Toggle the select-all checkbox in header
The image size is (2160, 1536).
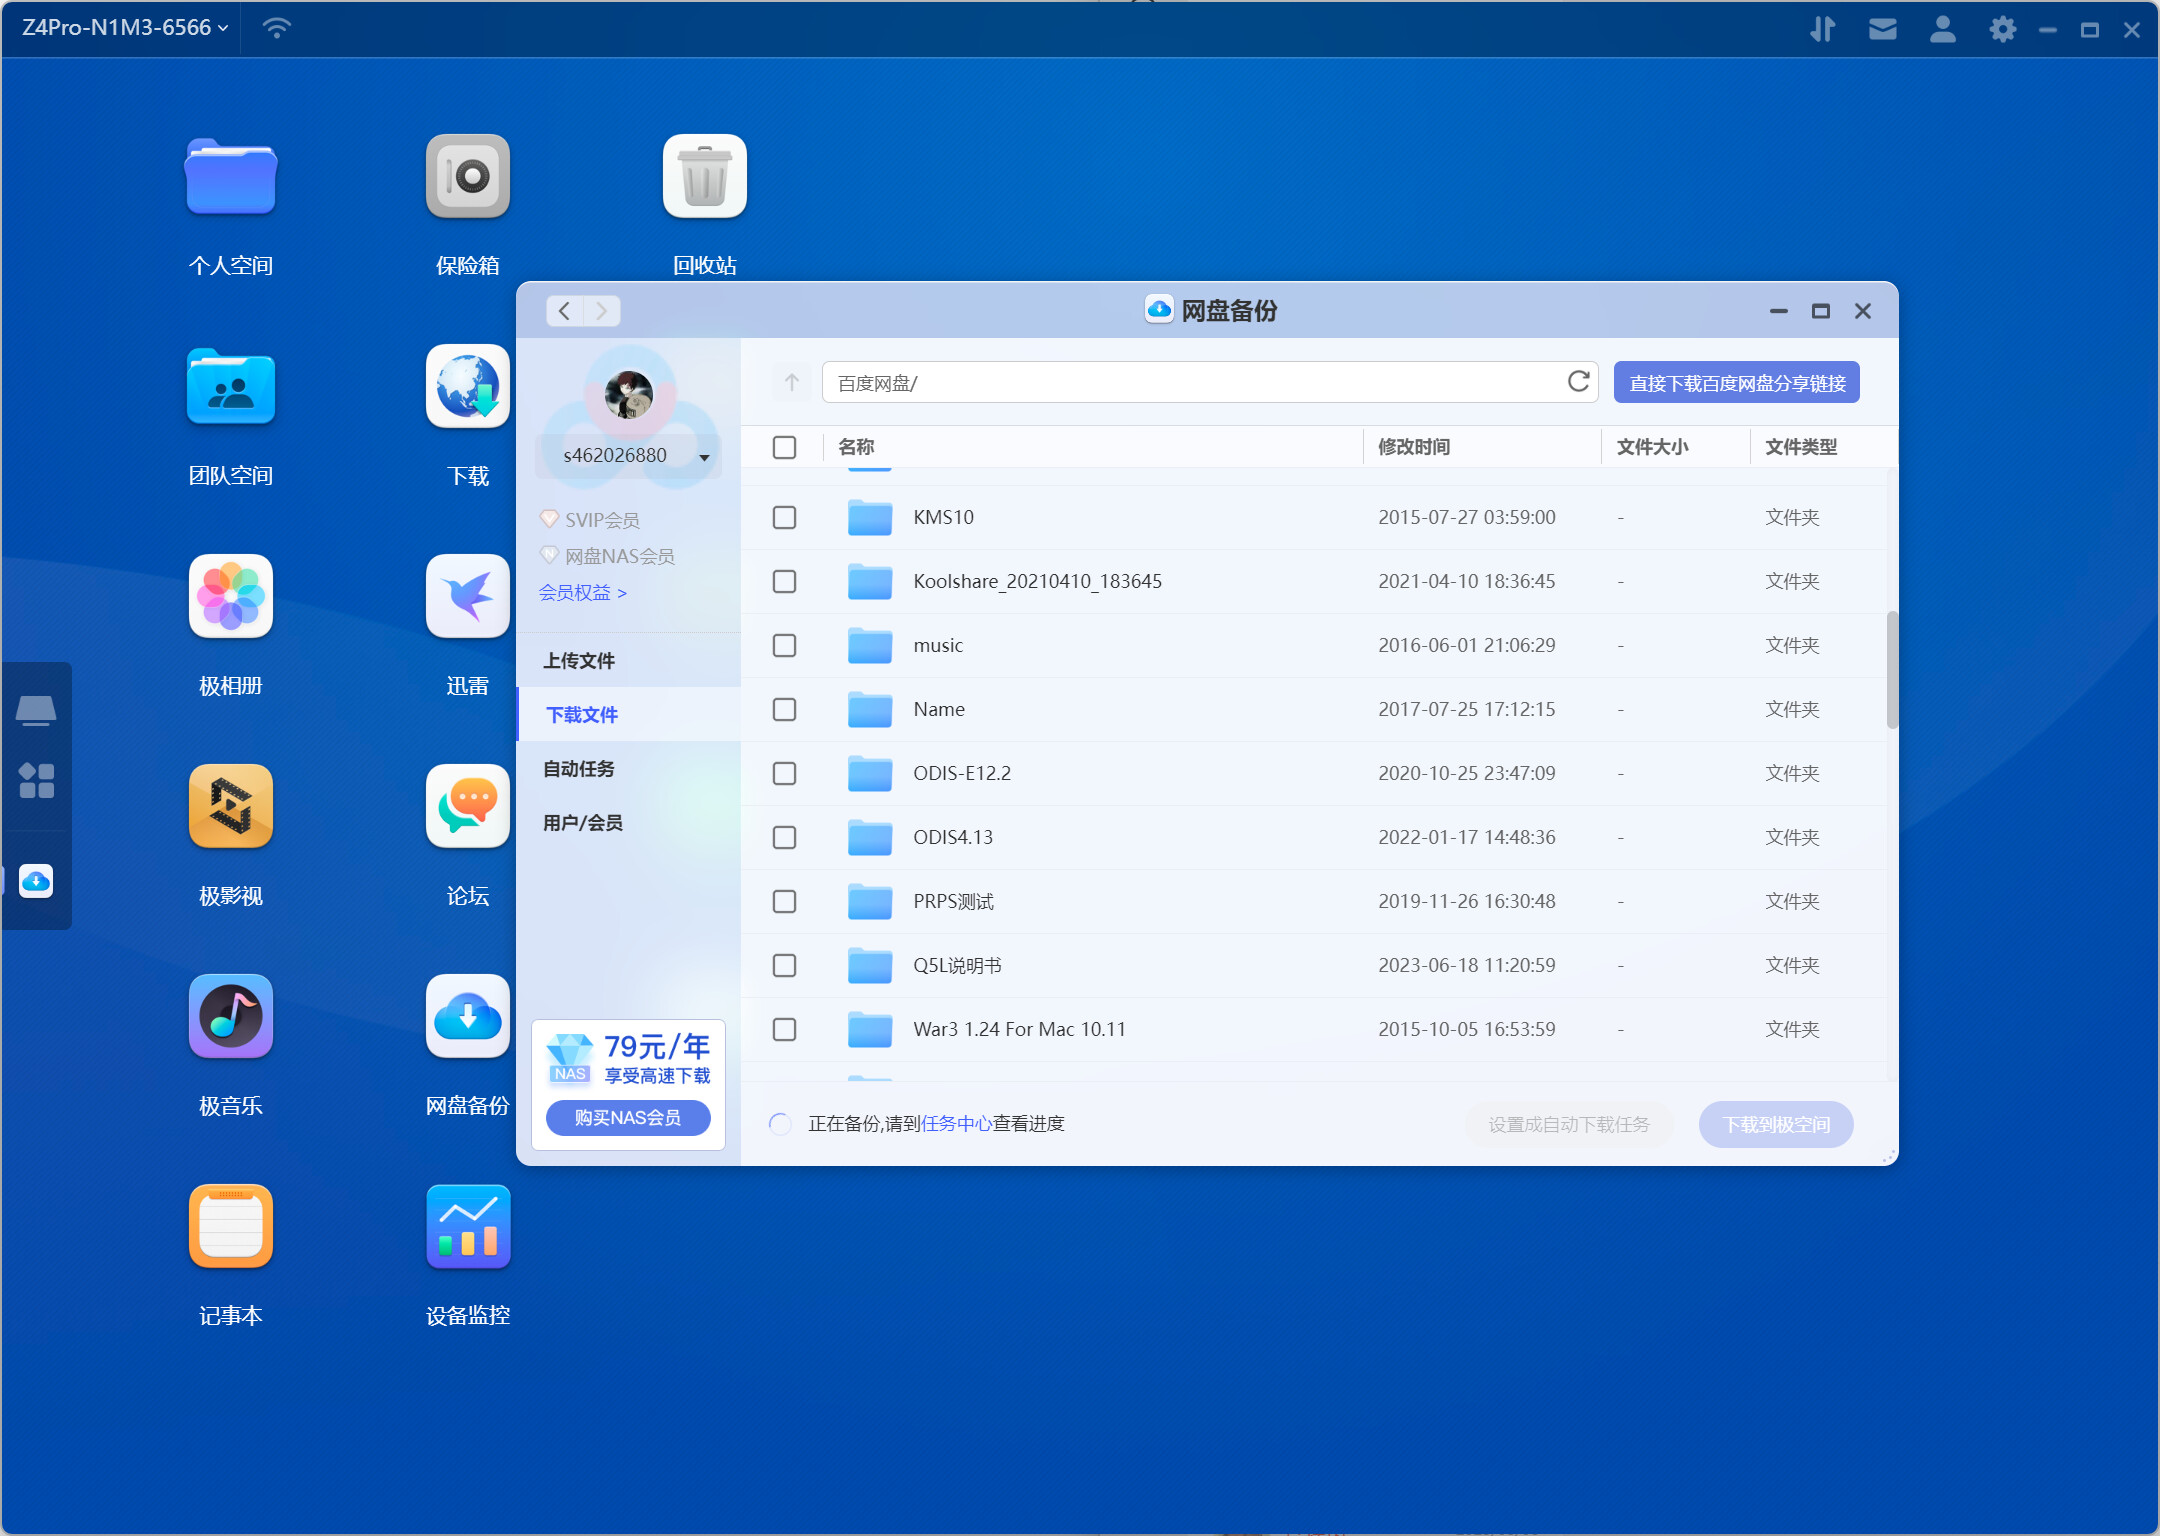(784, 447)
